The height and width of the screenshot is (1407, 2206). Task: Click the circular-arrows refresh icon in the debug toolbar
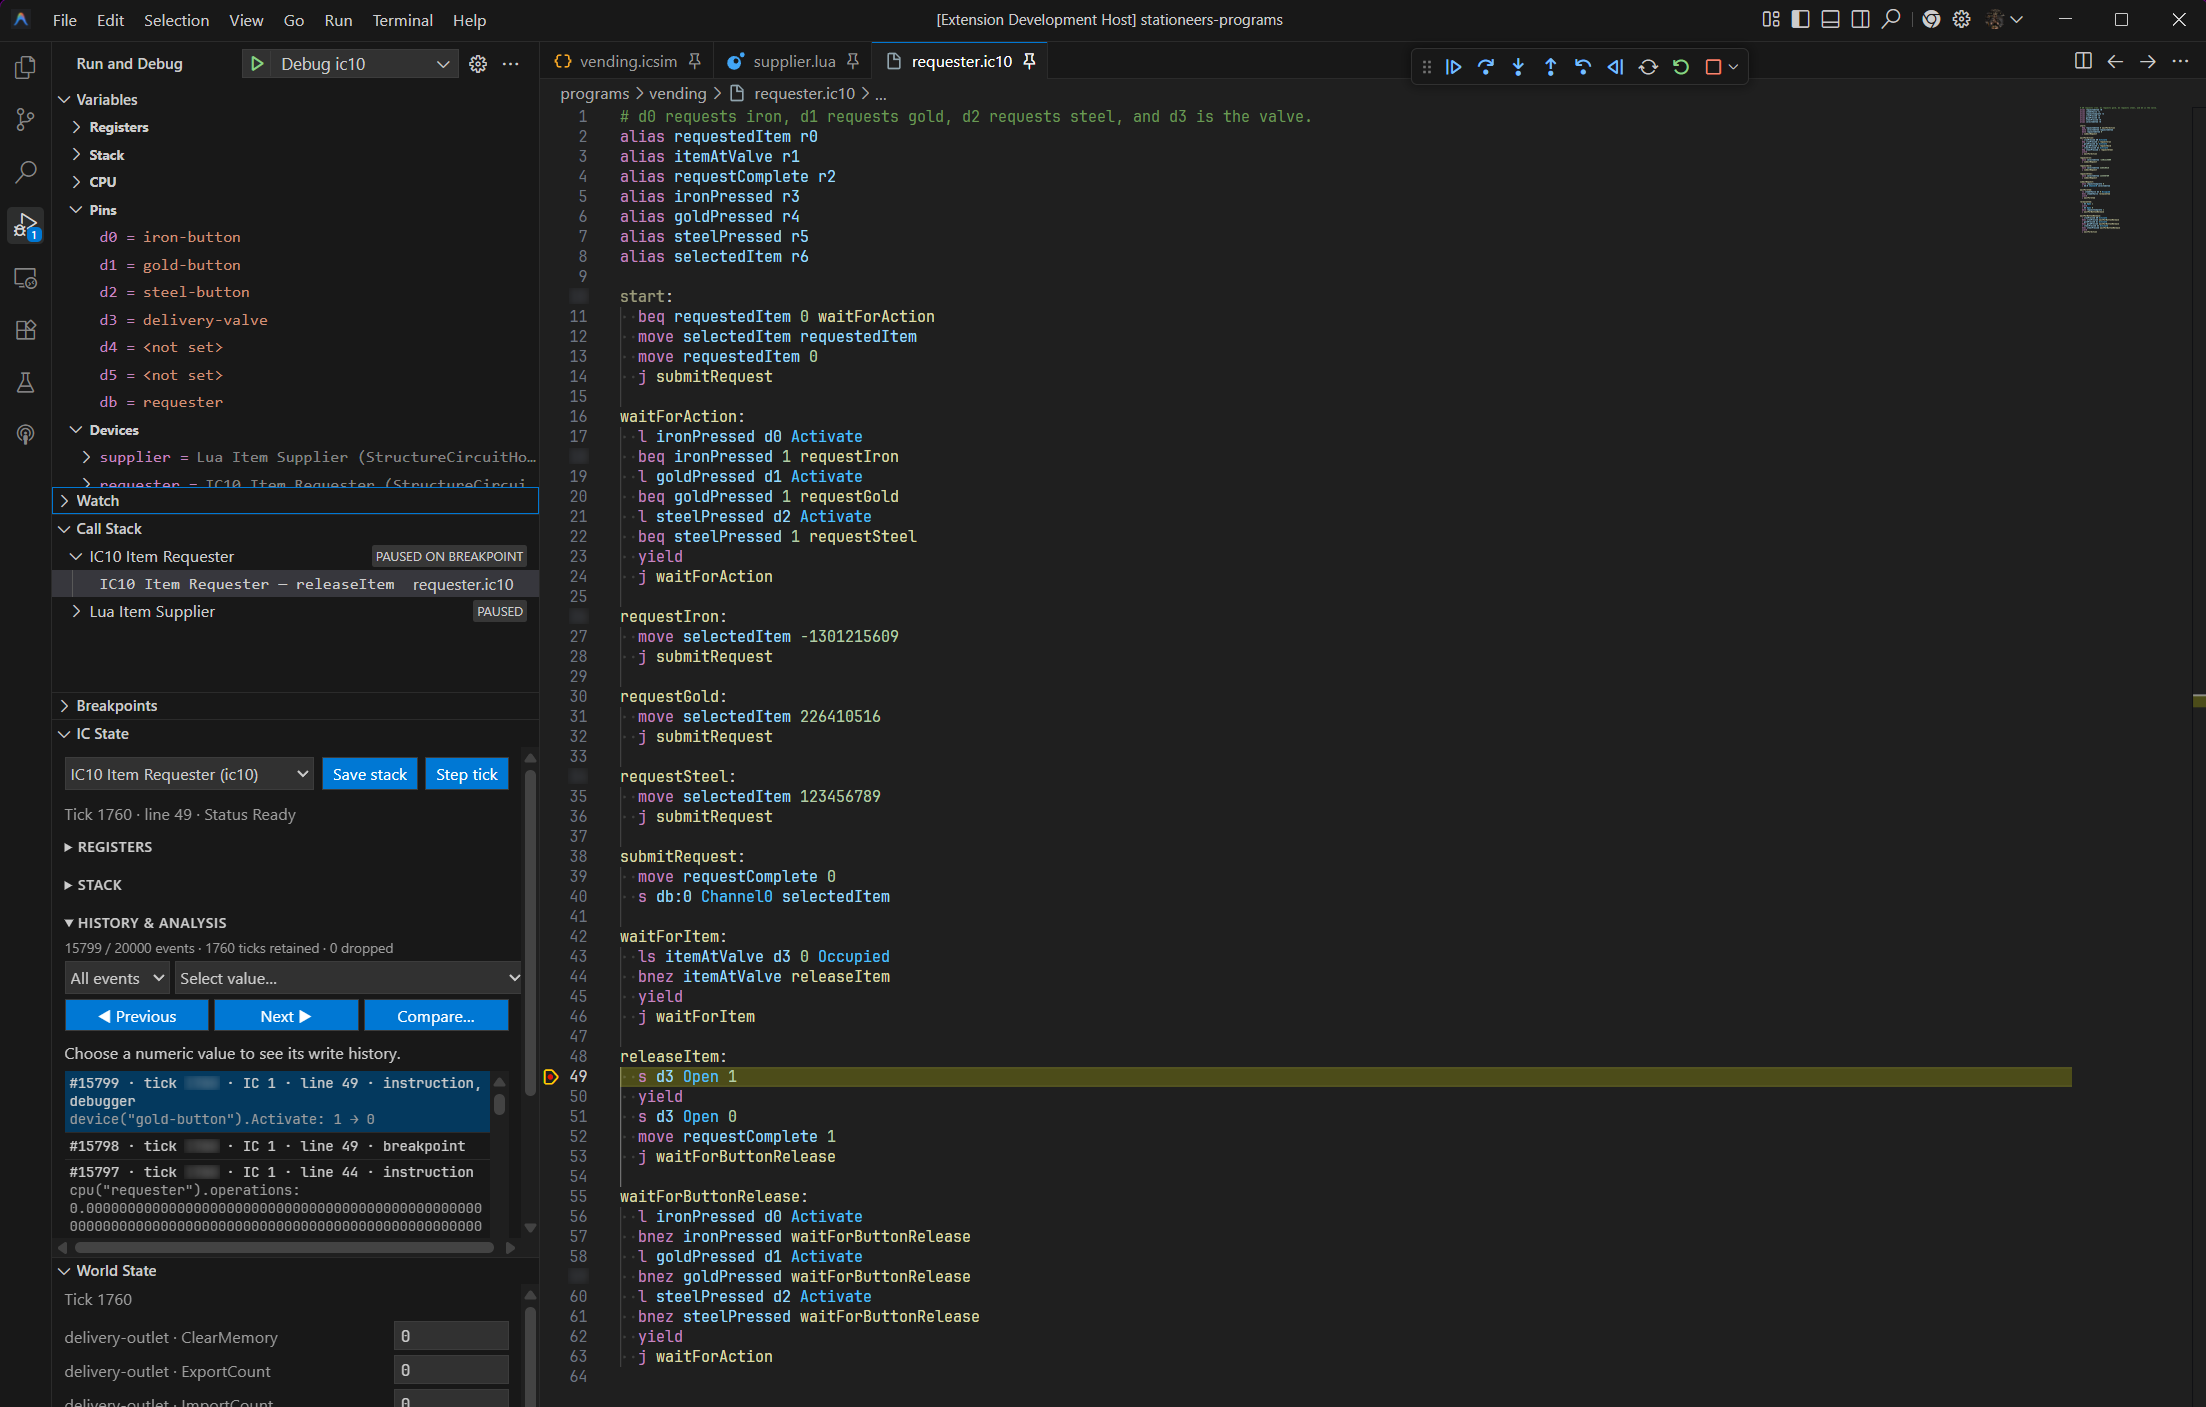(x=1648, y=67)
